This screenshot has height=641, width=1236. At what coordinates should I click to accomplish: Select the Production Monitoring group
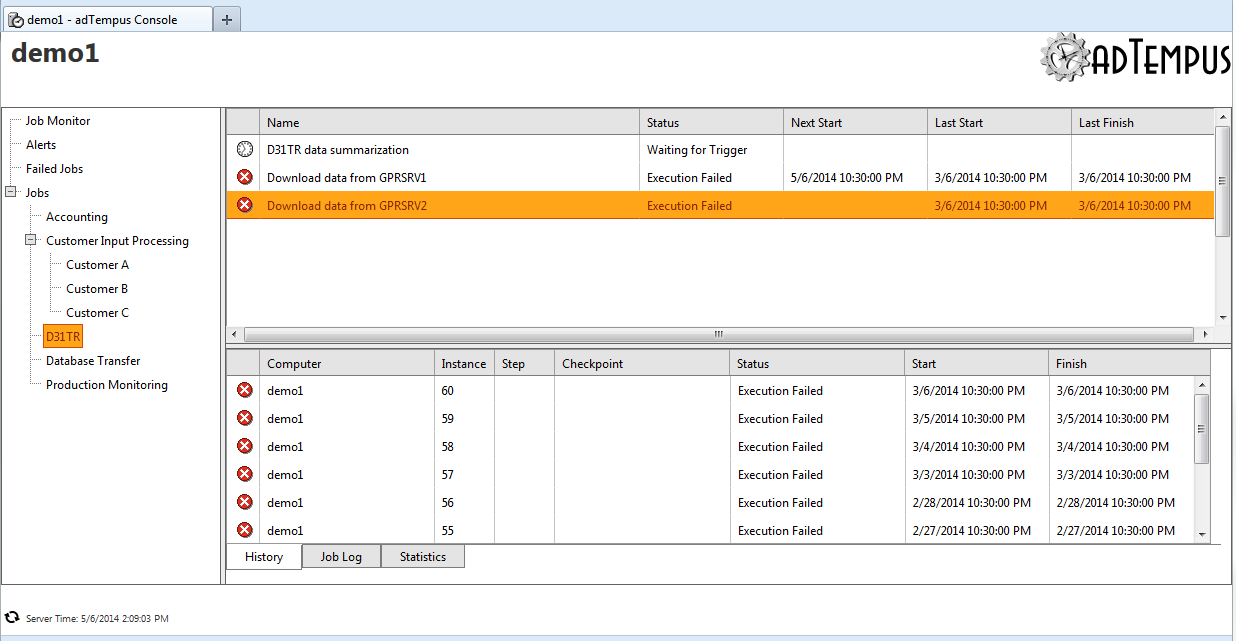coord(107,385)
